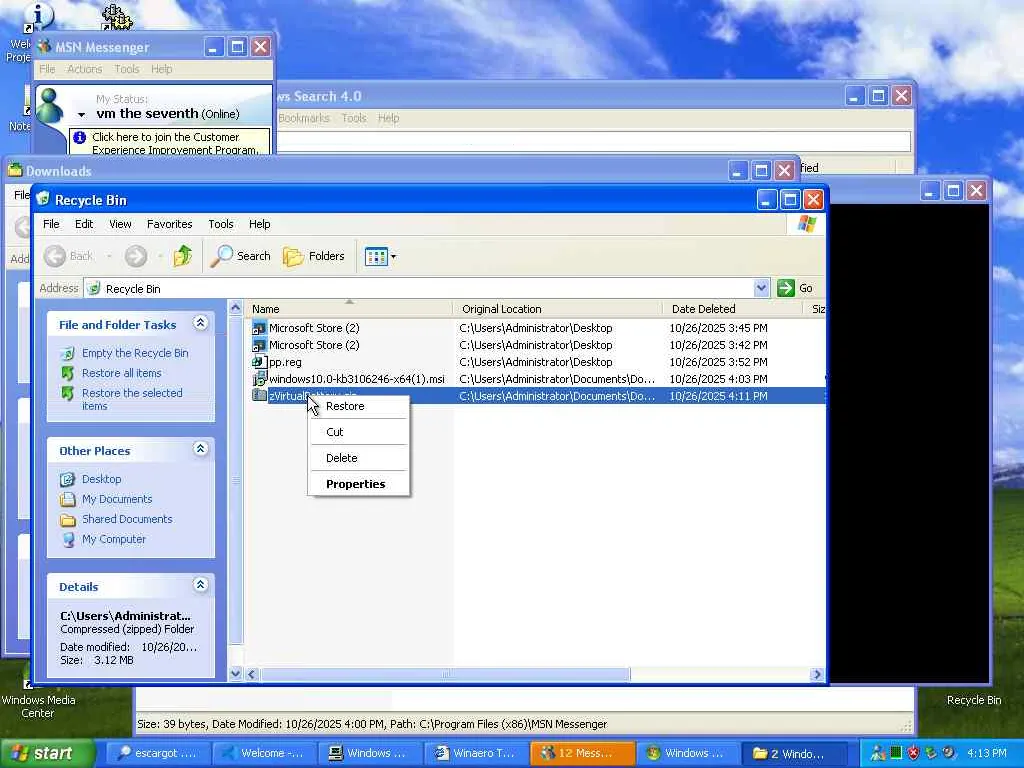This screenshot has width=1024, height=768.
Task: Sort by the Name column header
Action: coord(349,309)
